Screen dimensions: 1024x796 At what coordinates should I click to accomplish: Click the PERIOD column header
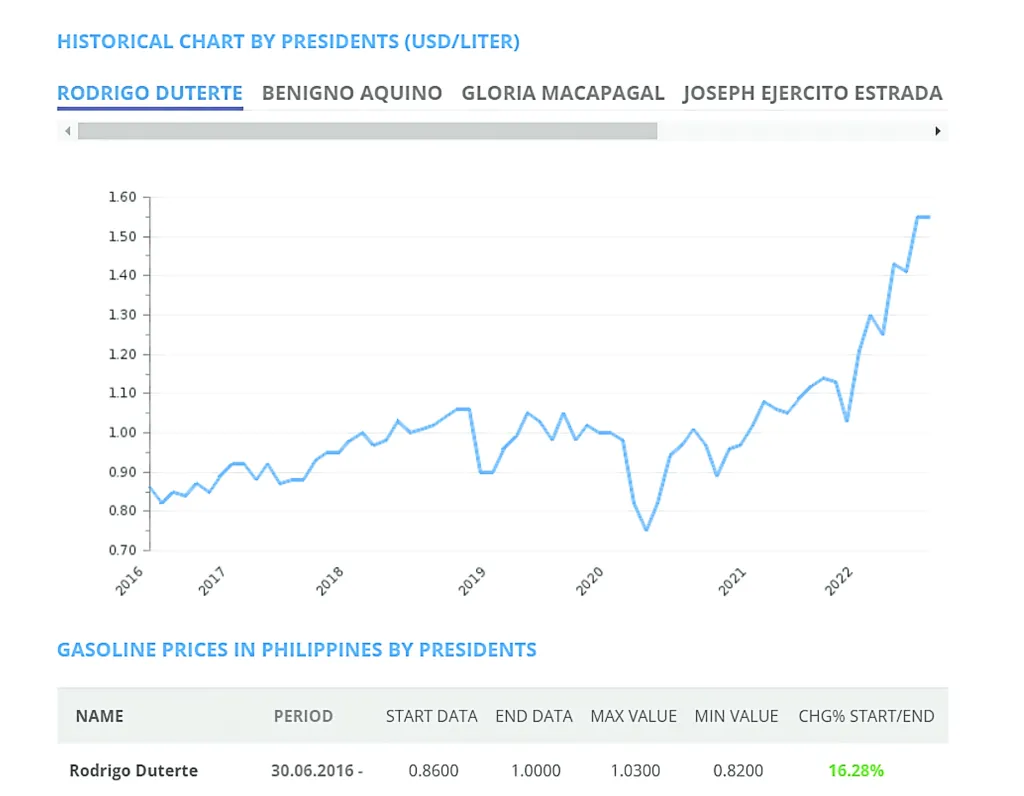(303, 716)
